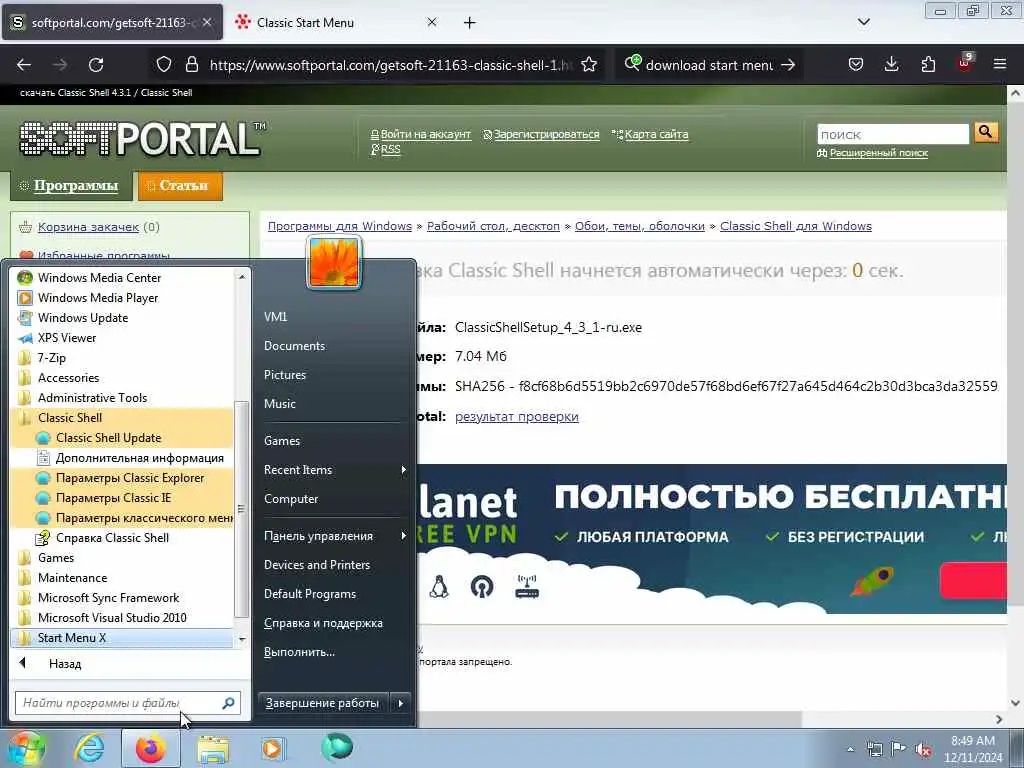Click the red uBlock extension icon

pos(965,63)
